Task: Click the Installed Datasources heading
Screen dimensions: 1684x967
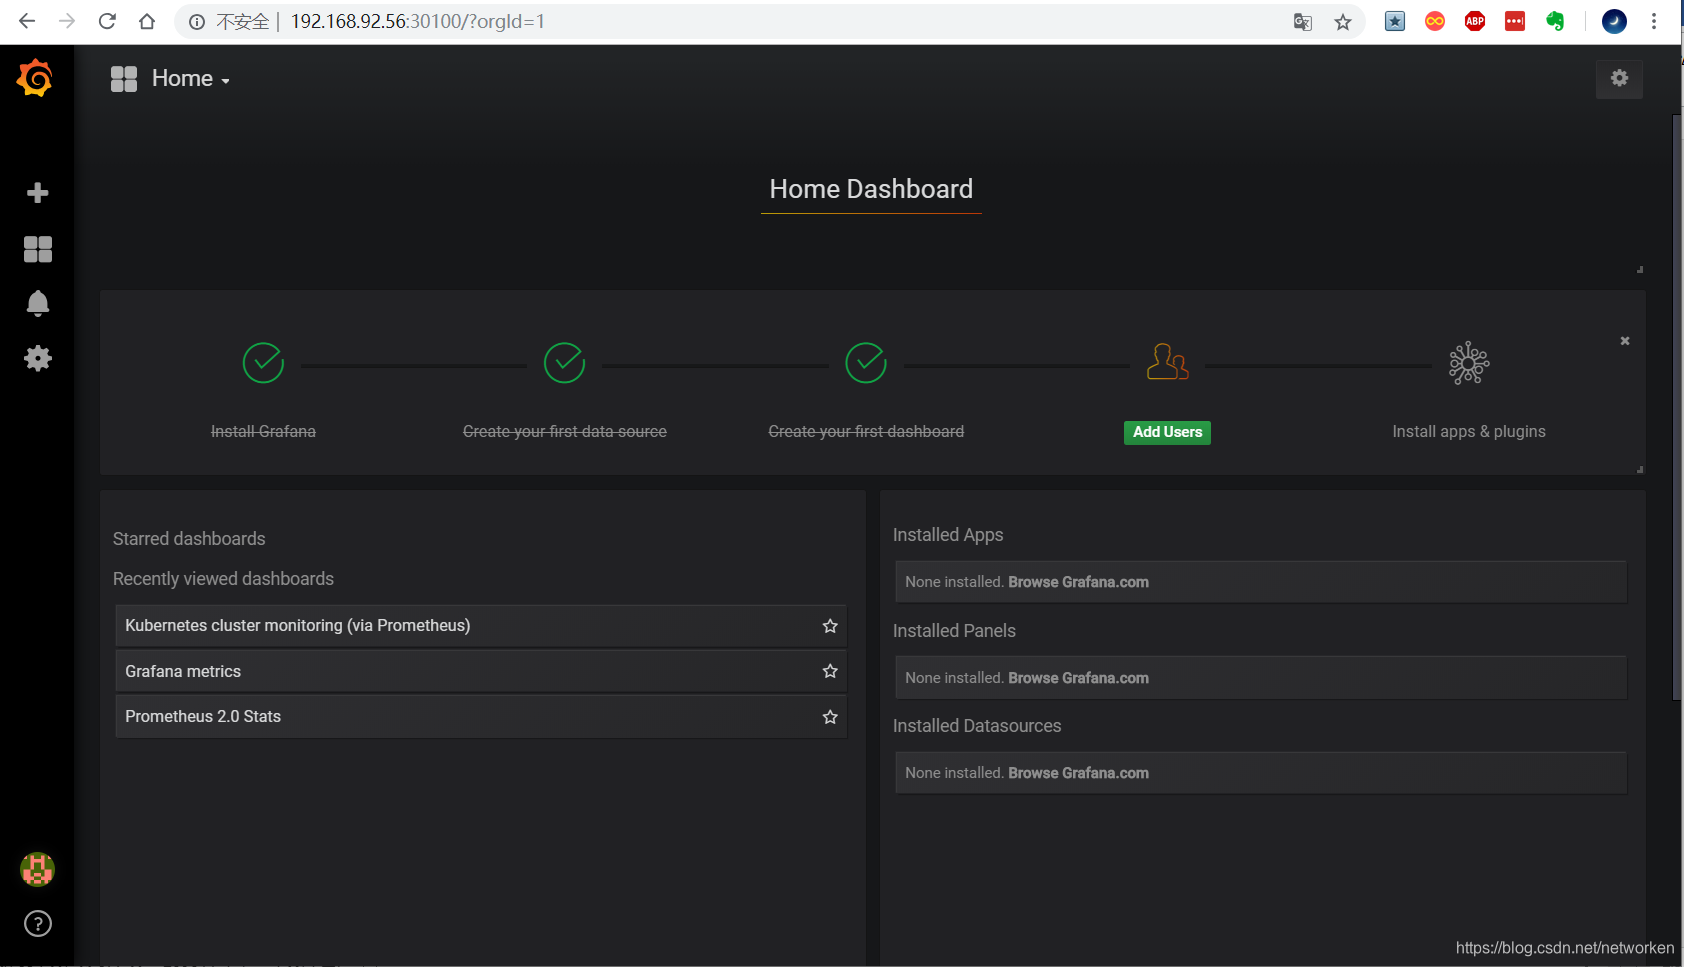Action: pyautogui.click(x=977, y=726)
